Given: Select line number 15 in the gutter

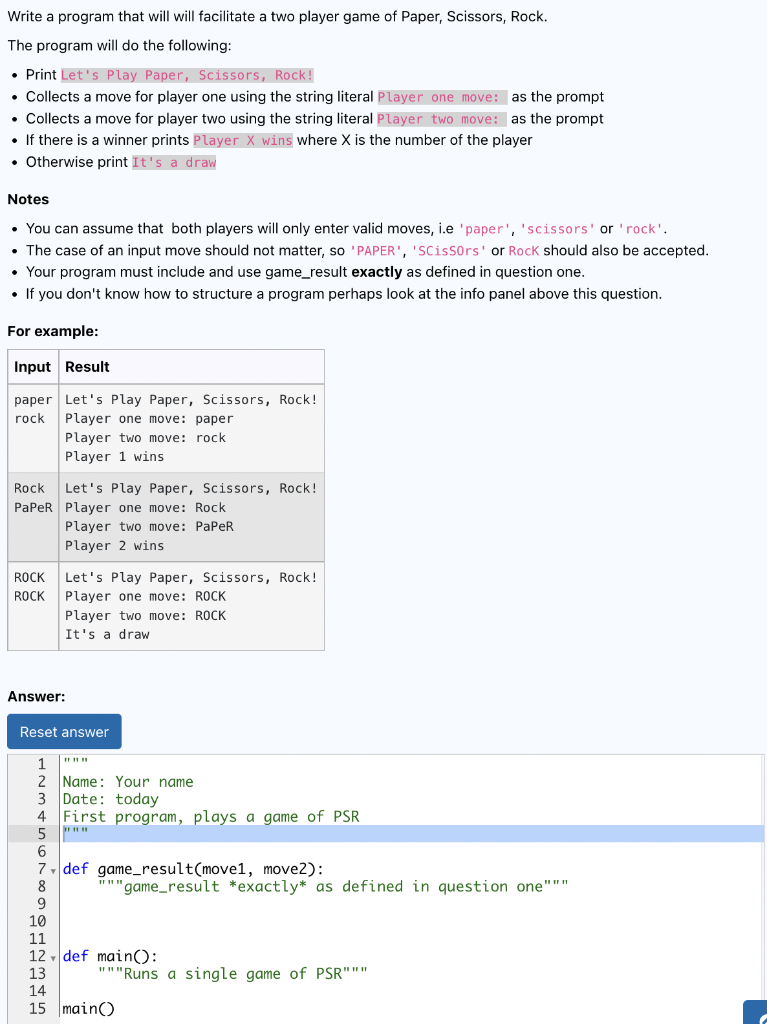Looking at the screenshot, I should click(40, 1008).
